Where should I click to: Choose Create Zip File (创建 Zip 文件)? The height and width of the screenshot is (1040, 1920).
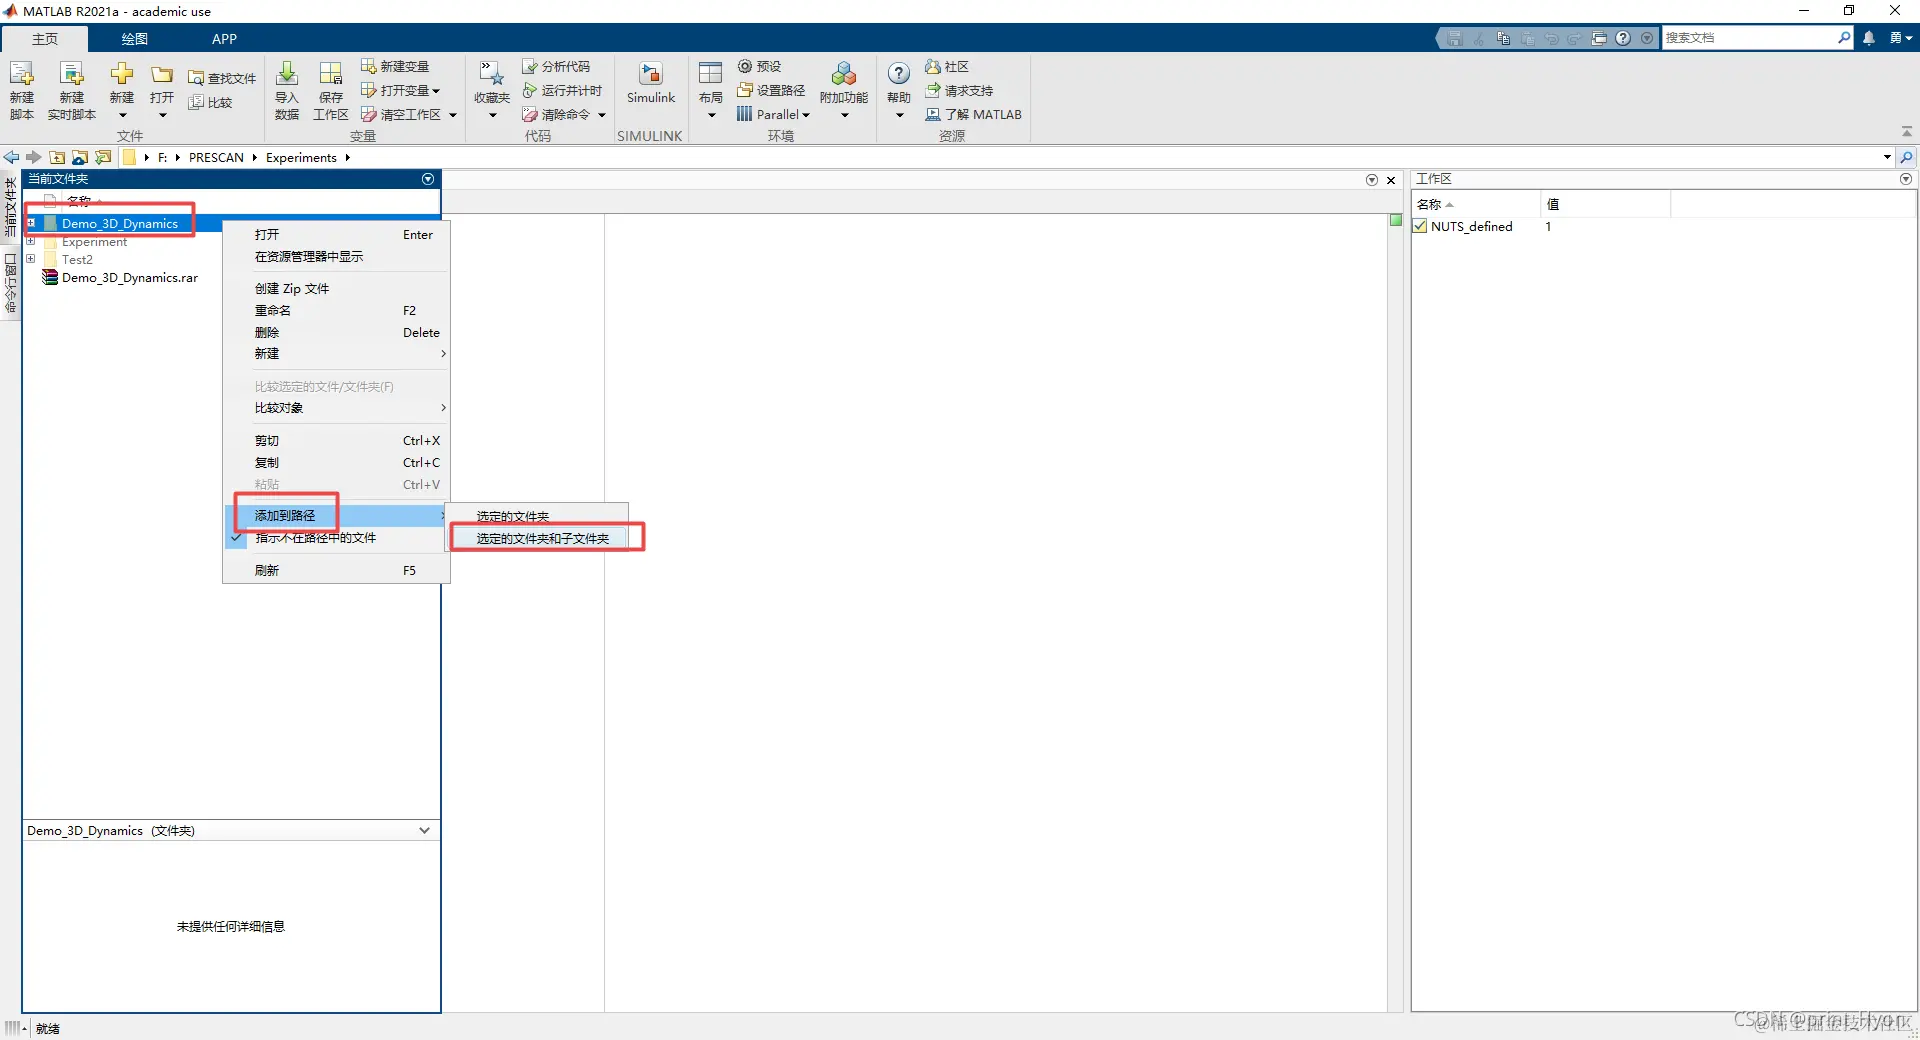pos(335,289)
